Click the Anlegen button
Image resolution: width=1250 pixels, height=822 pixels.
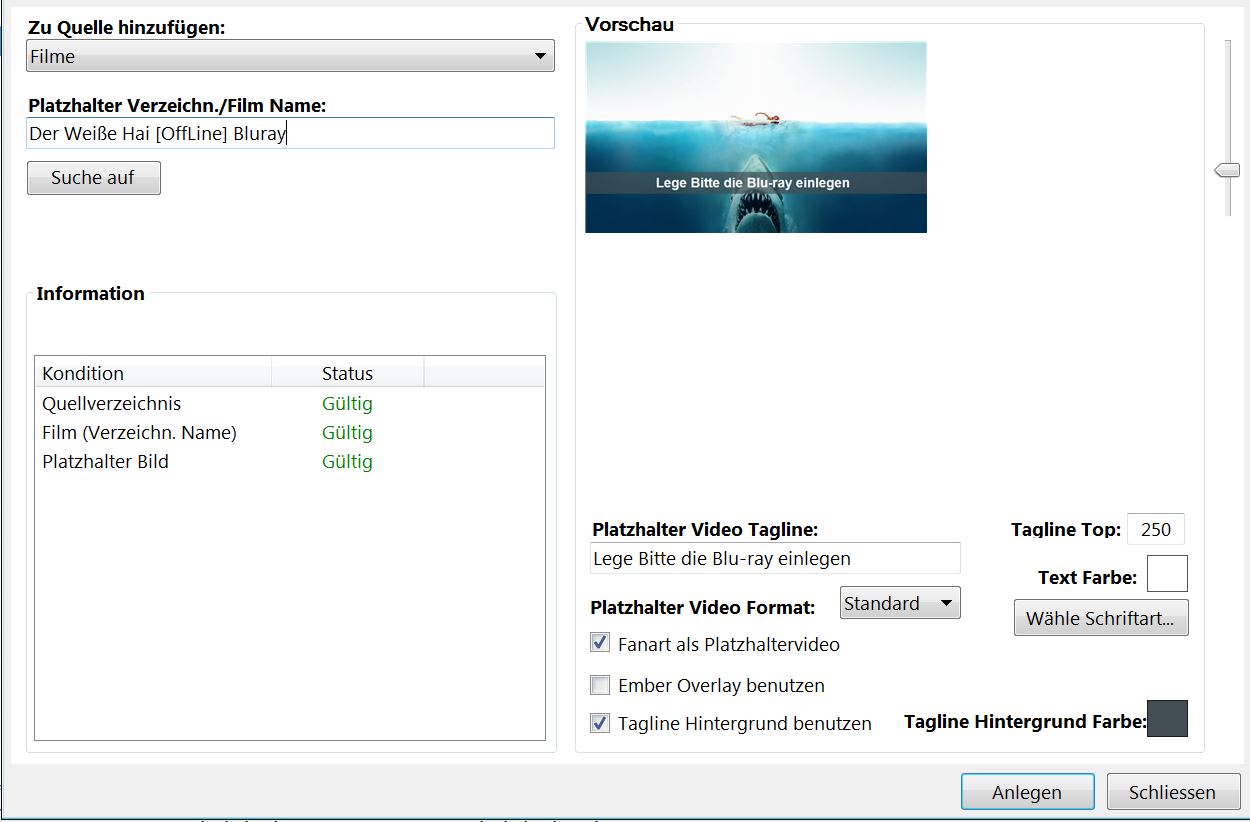point(1027,792)
